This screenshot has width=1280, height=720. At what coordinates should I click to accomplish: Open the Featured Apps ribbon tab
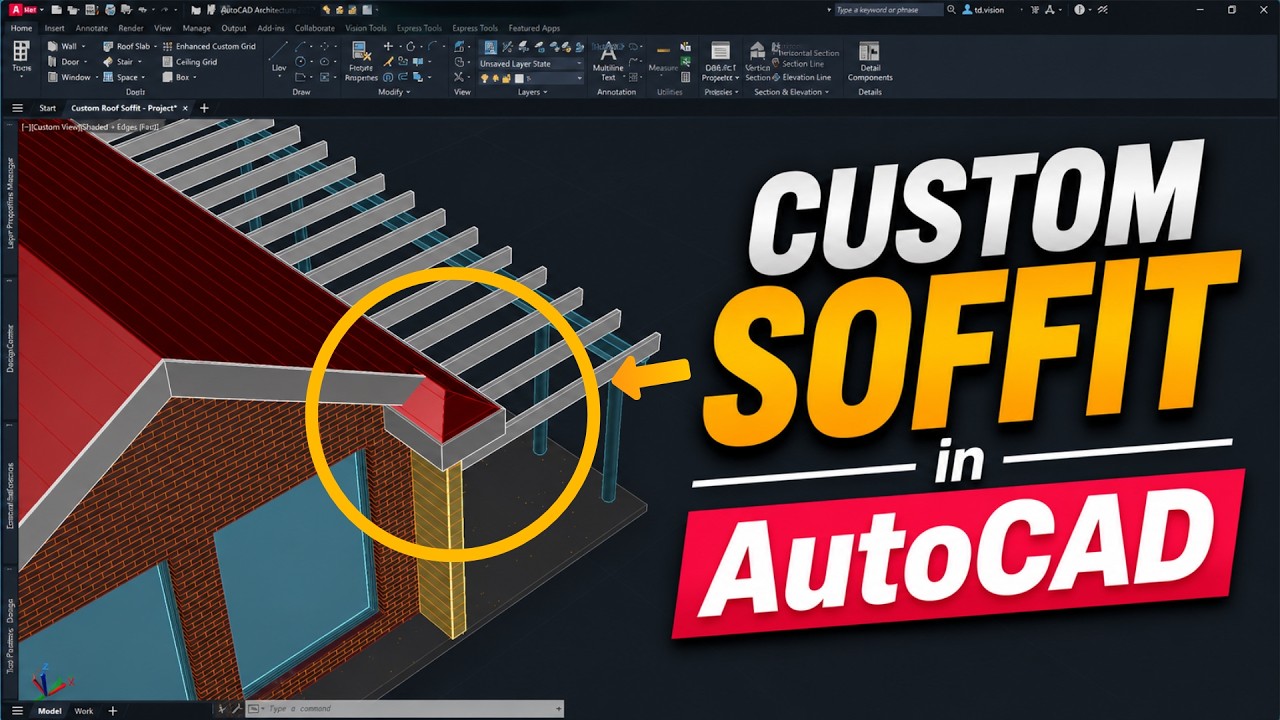click(534, 28)
